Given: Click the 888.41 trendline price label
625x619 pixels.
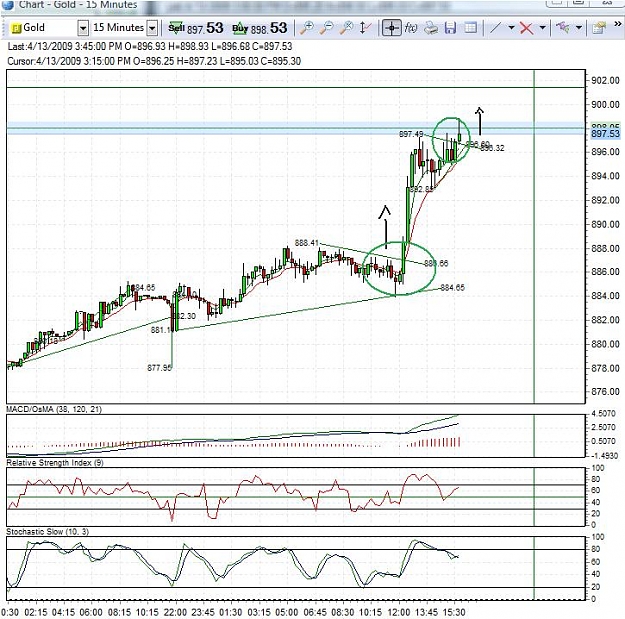Looking at the screenshot, I should (x=307, y=243).
